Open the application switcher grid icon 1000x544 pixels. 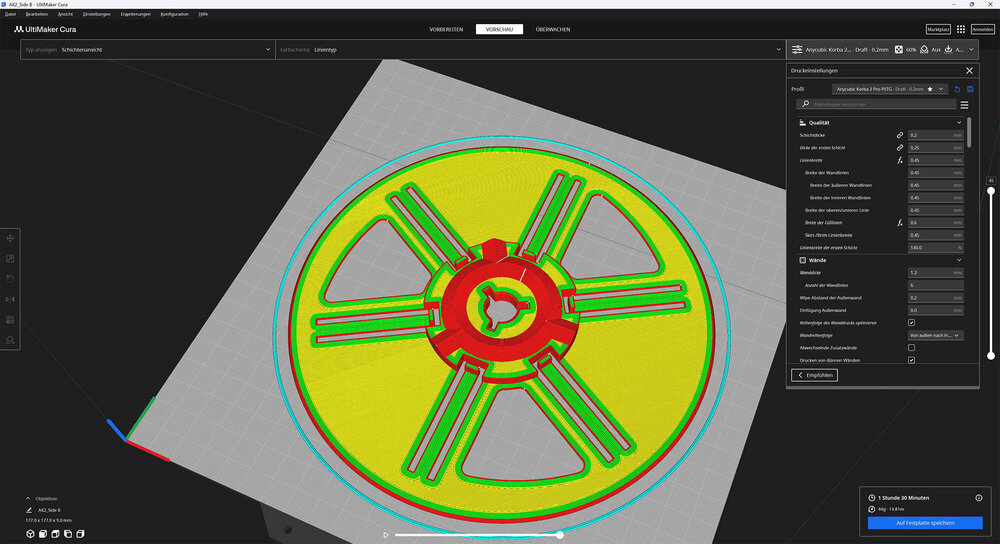961,30
